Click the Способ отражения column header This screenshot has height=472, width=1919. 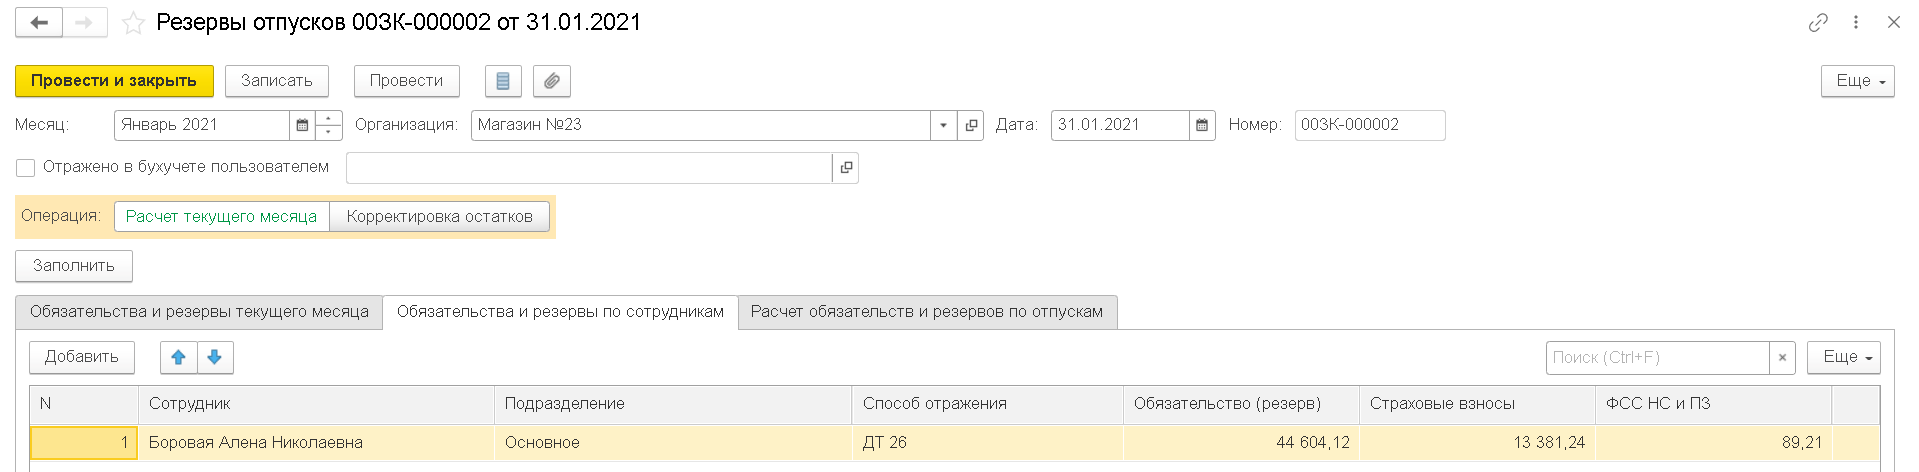click(x=988, y=404)
